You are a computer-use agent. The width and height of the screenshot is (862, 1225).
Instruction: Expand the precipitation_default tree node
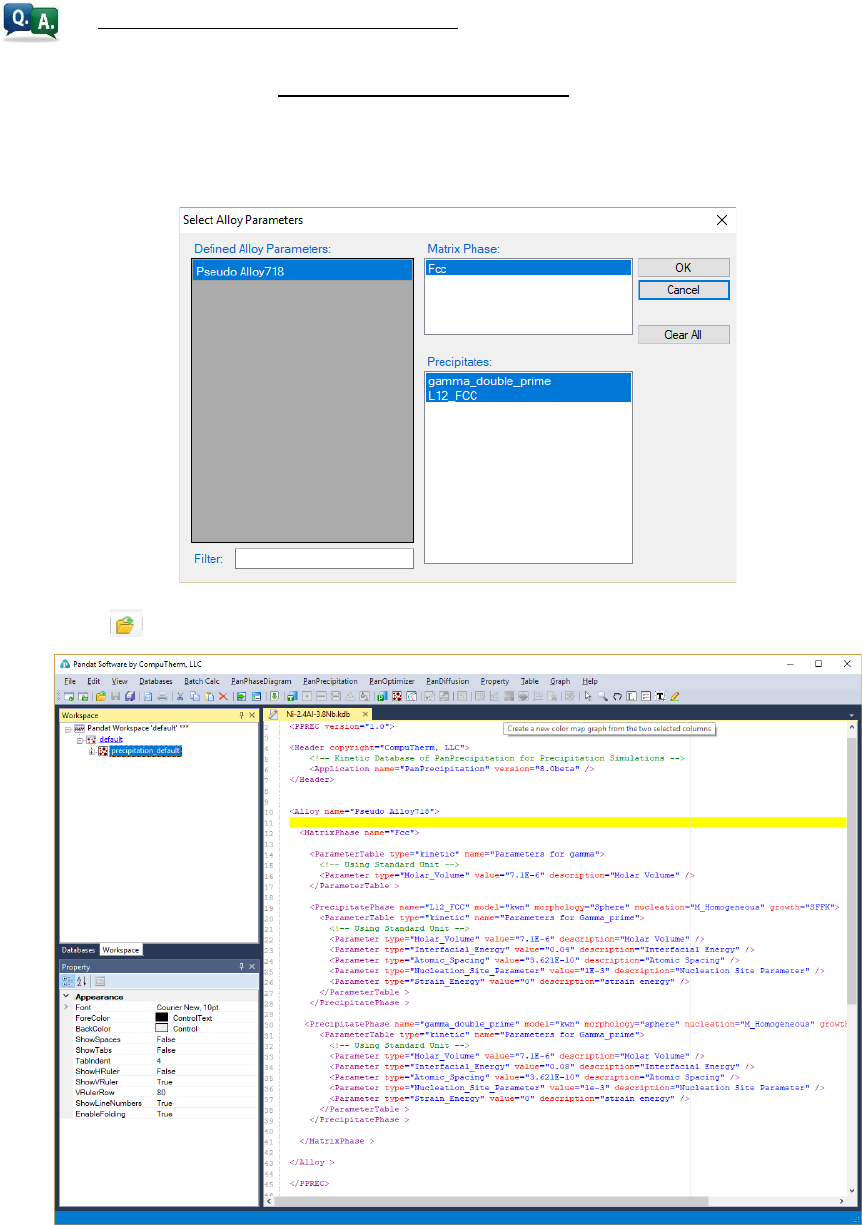[x=92, y=750]
